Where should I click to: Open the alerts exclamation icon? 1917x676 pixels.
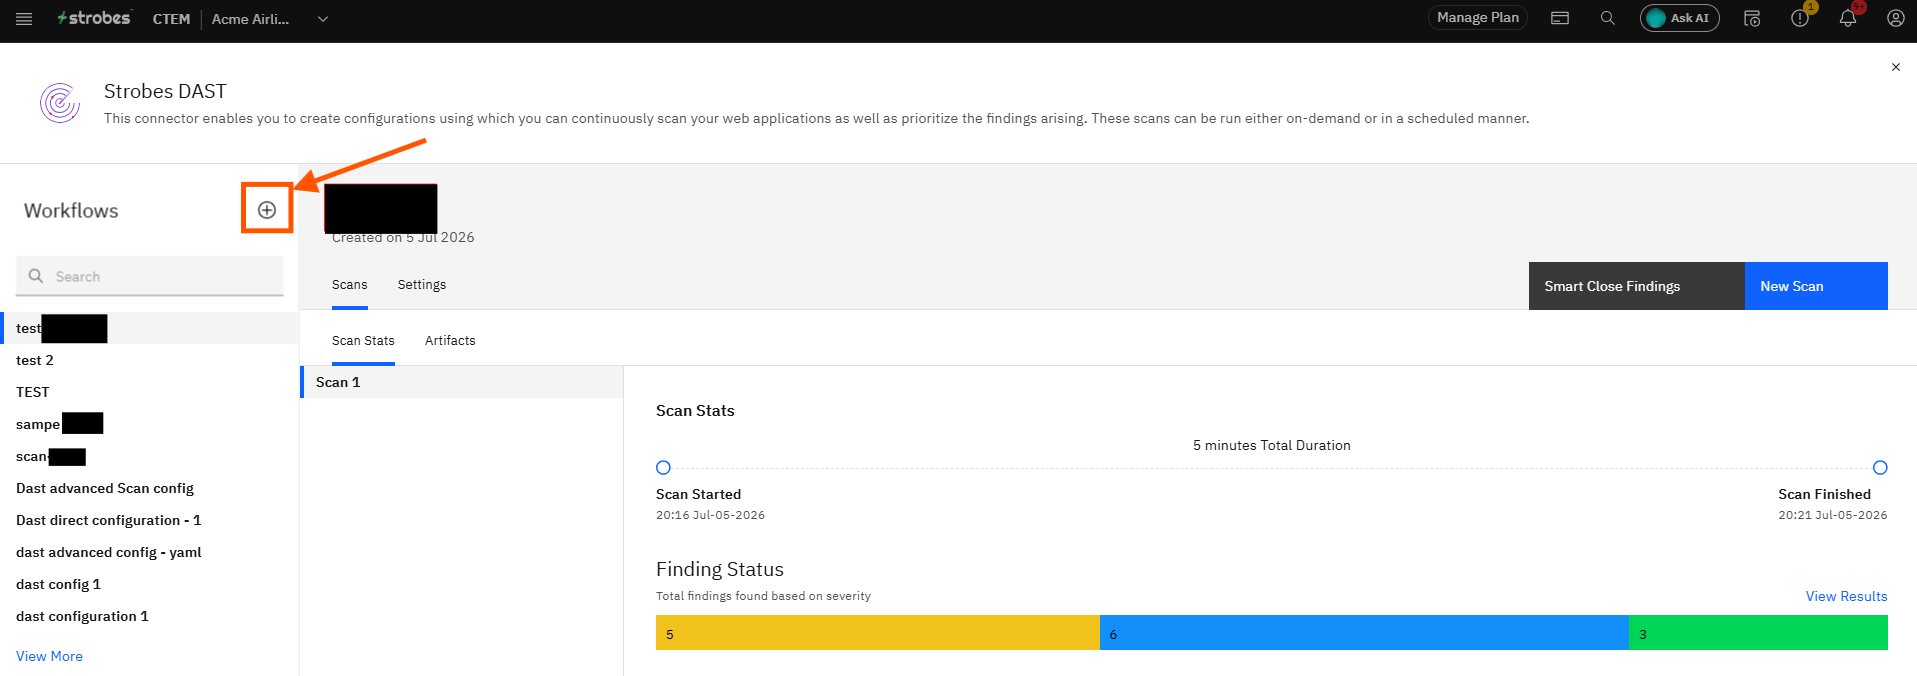point(1800,18)
